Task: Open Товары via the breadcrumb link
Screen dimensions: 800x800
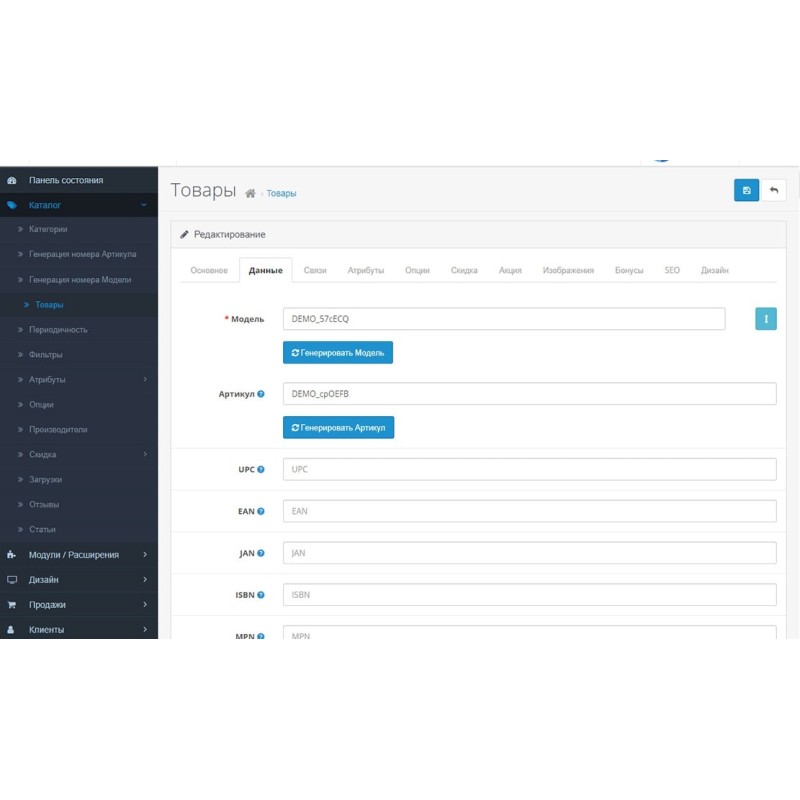Action: (280, 193)
